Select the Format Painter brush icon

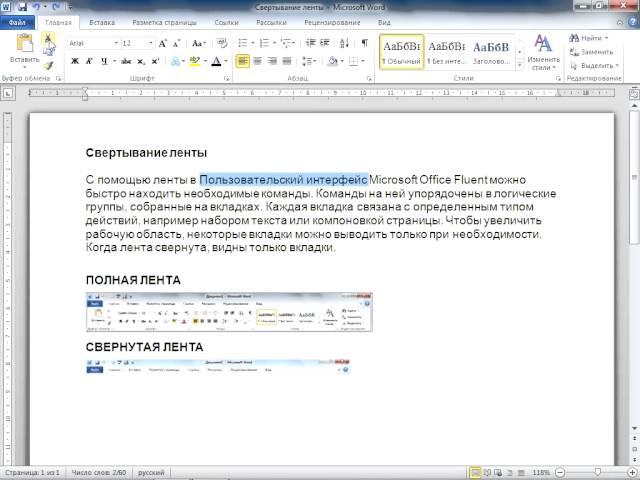point(49,65)
